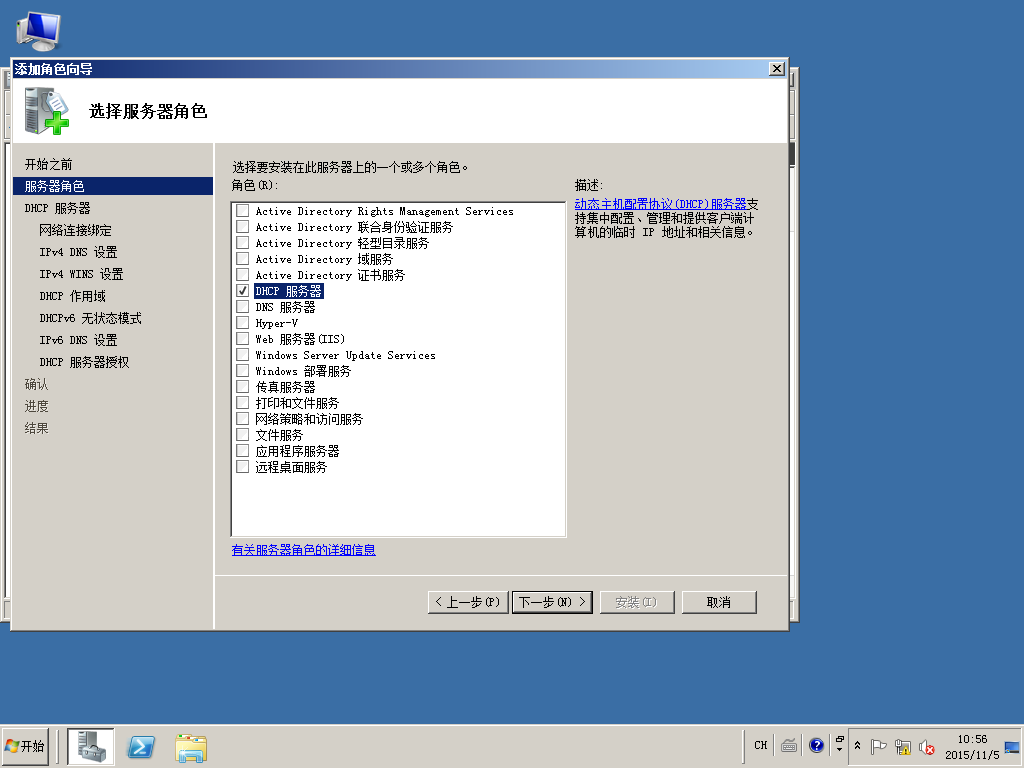This screenshot has width=1024, height=768.
Task: Uncheck the DHCP 服务器 role checkbox
Action: tap(242, 291)
